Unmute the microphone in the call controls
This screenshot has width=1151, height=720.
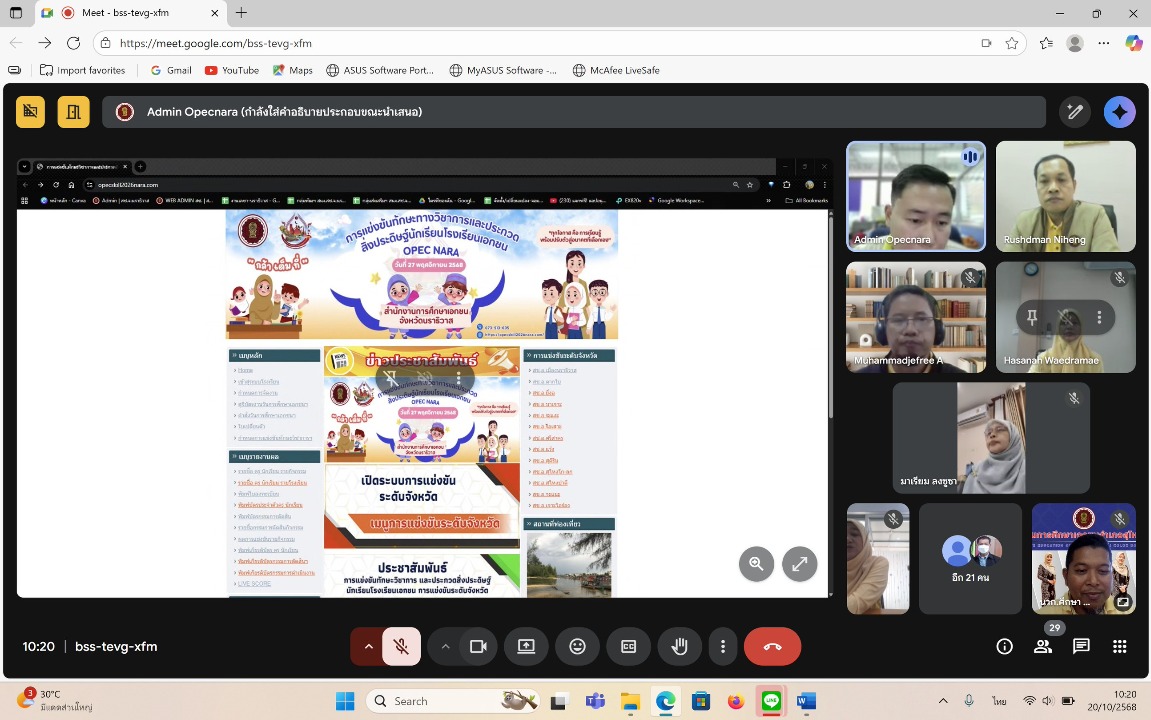[401, 647]
